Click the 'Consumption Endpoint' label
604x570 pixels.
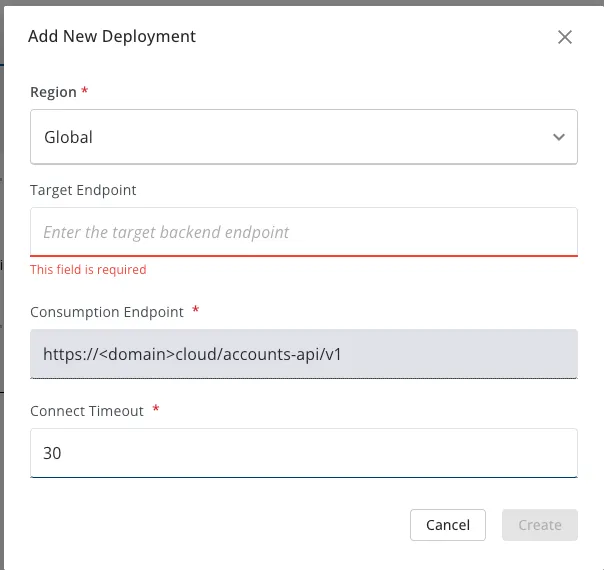pos(107,312)
